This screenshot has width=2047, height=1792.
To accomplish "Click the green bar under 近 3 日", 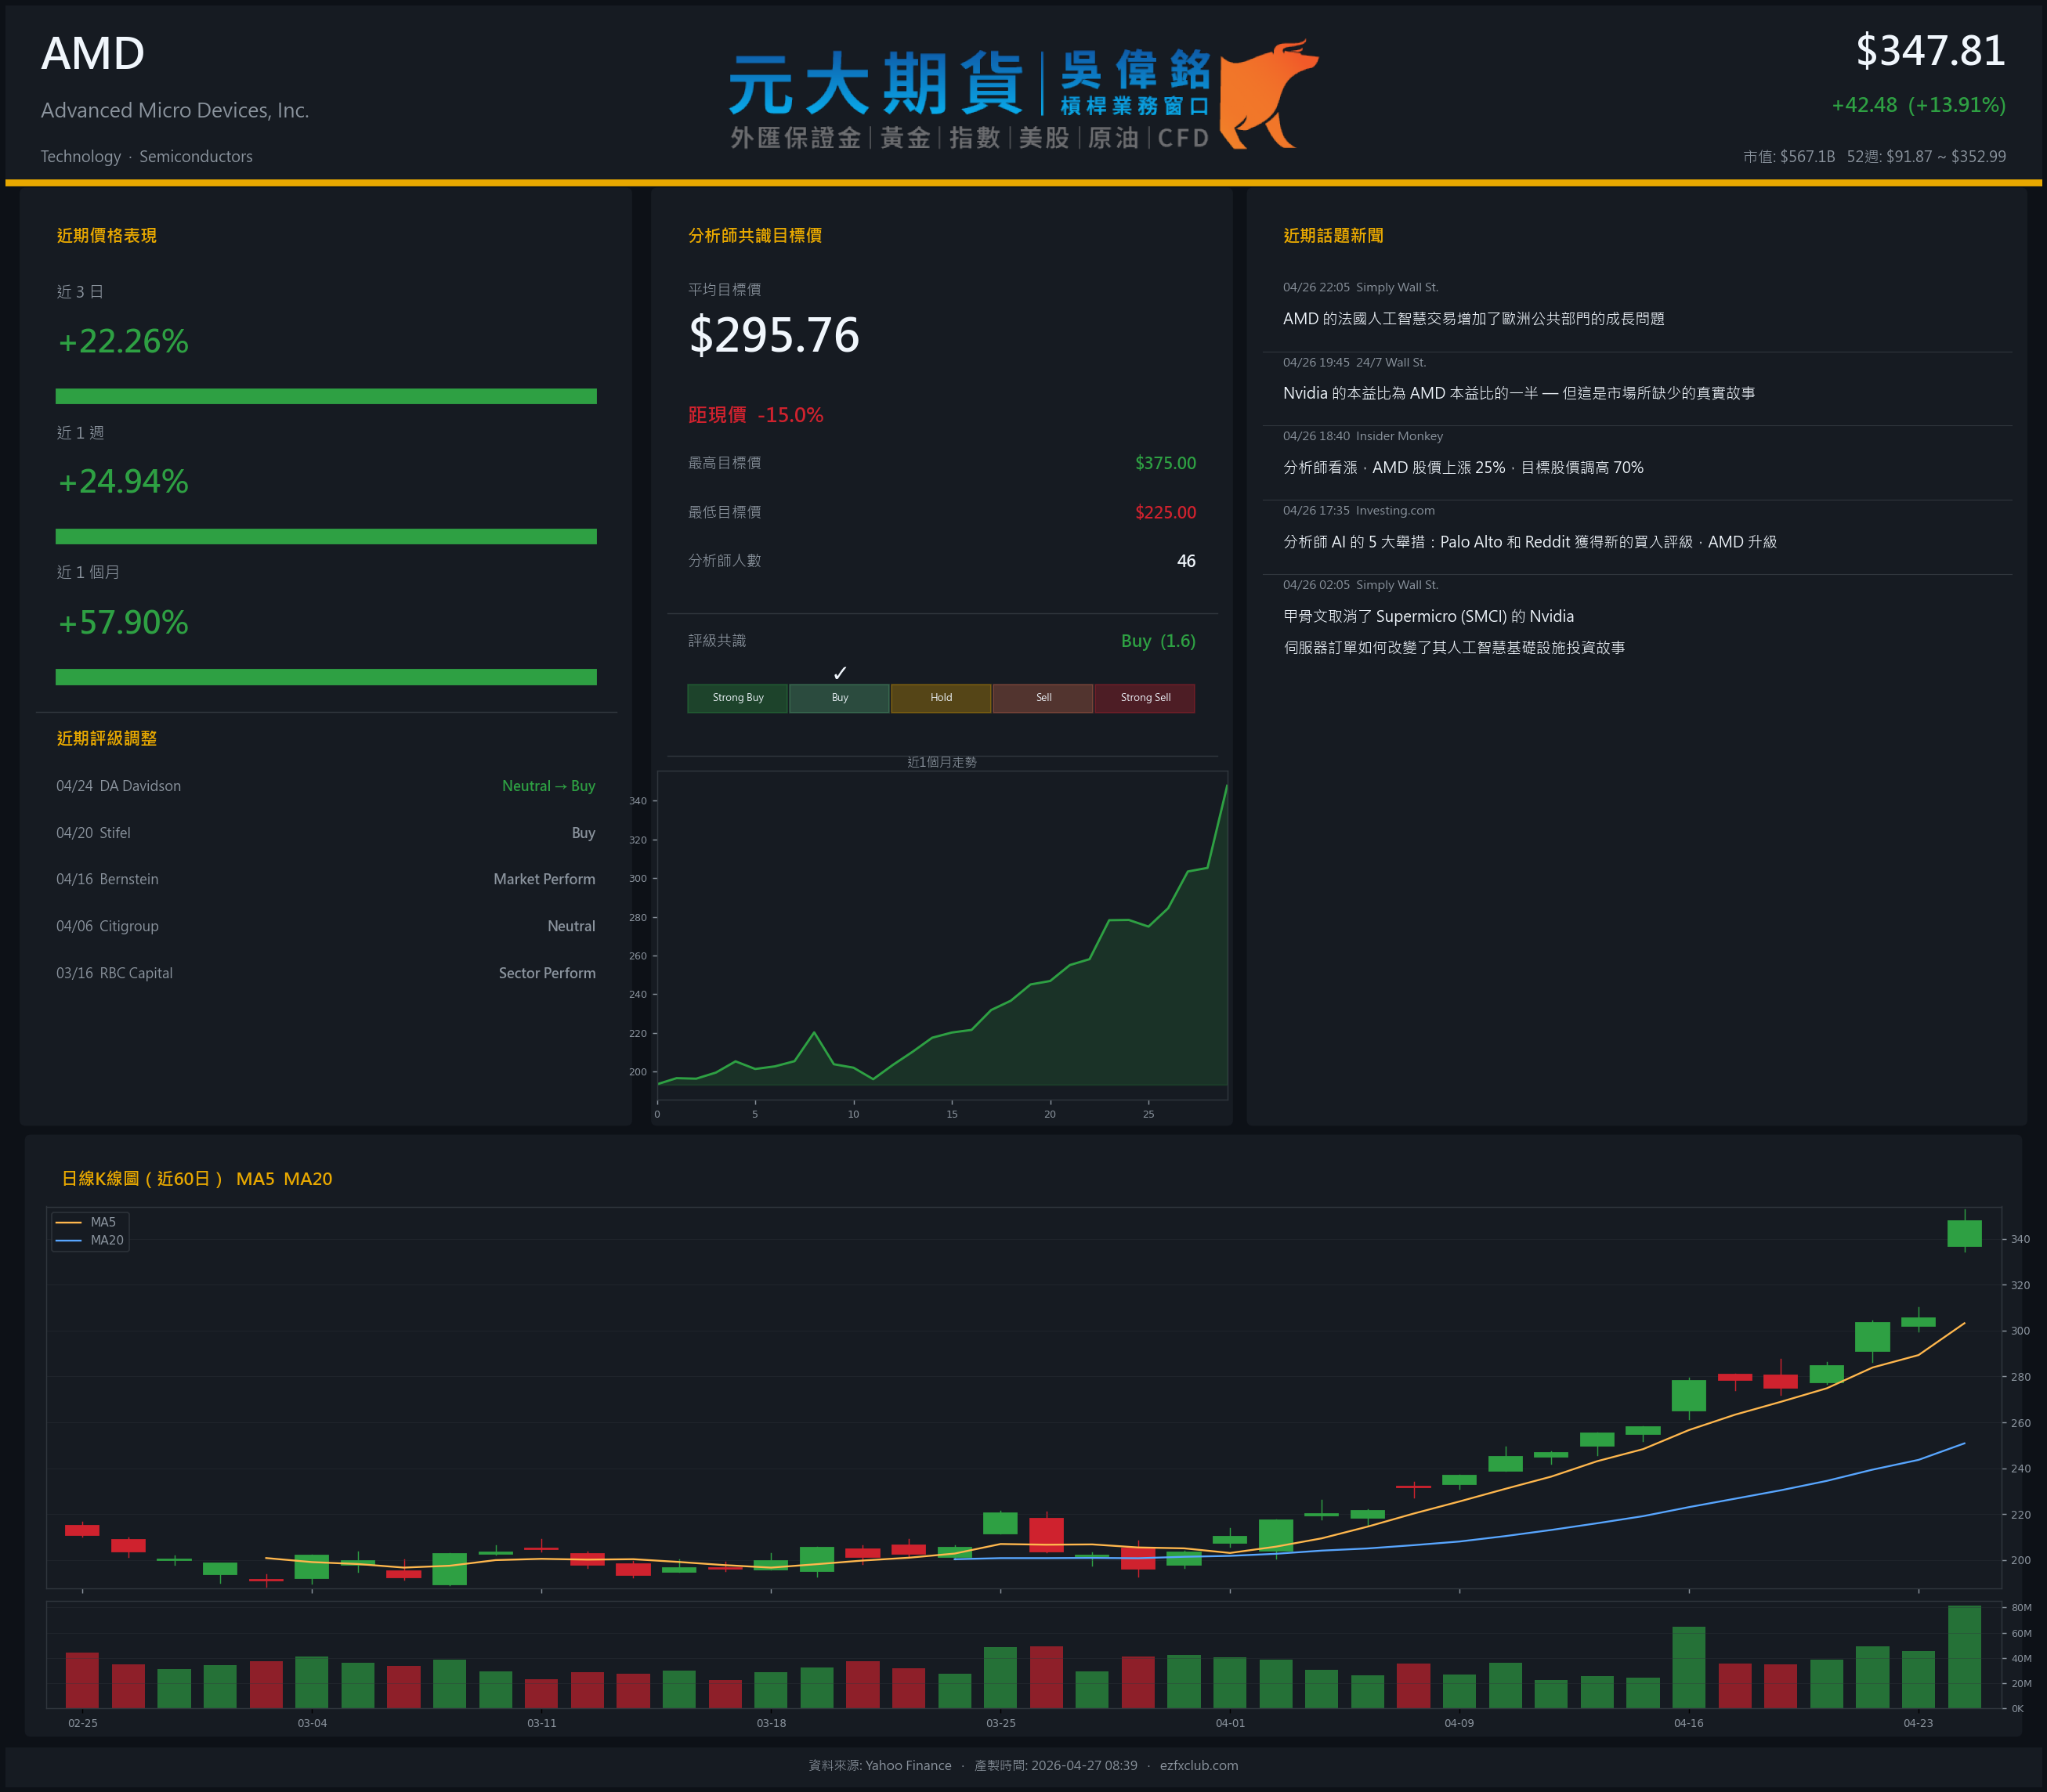I will 326,396.
